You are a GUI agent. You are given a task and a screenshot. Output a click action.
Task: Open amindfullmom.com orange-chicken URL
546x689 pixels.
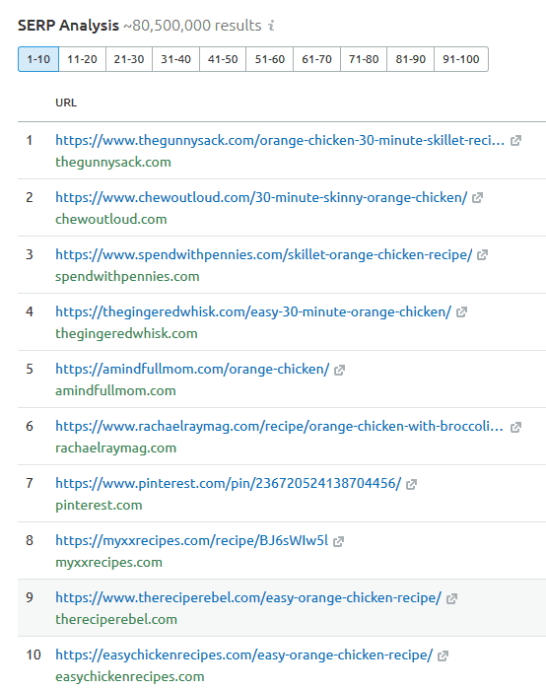point(192,369)
